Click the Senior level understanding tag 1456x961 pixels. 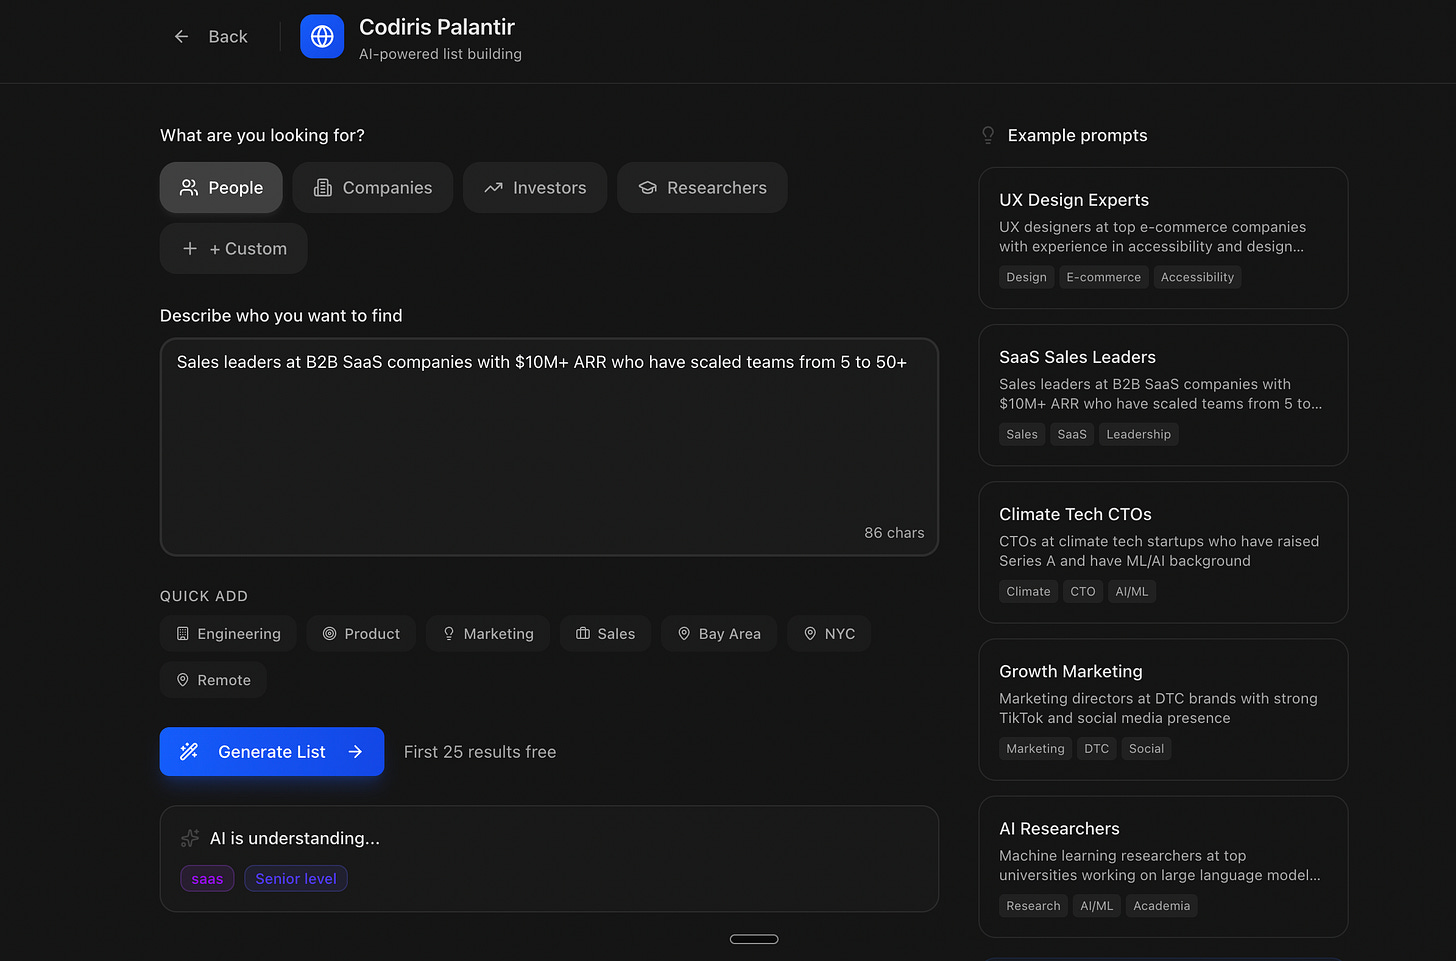pos(296,879)
